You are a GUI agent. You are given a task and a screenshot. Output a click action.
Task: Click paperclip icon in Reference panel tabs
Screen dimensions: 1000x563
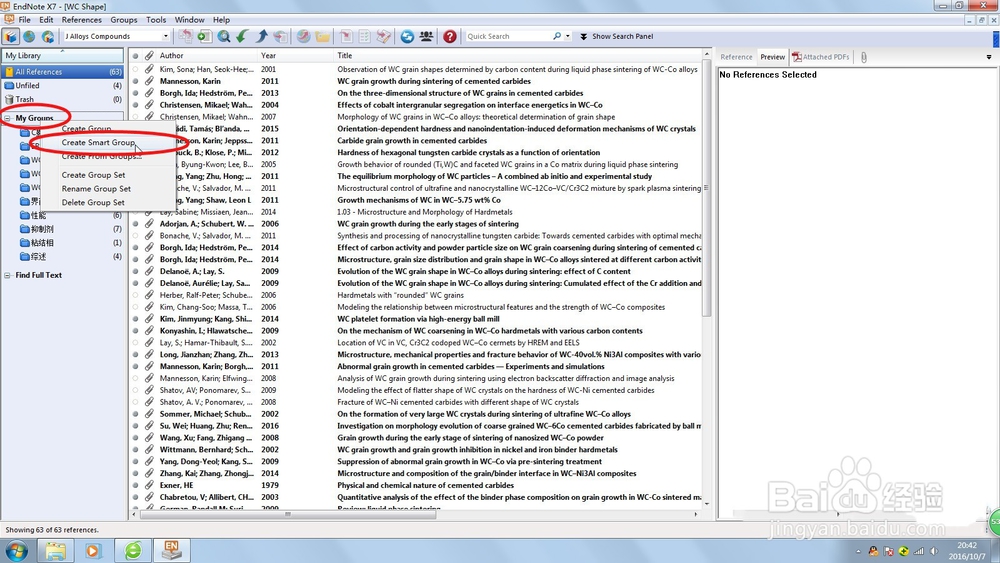pyautogui.click(x=864, y=57)
